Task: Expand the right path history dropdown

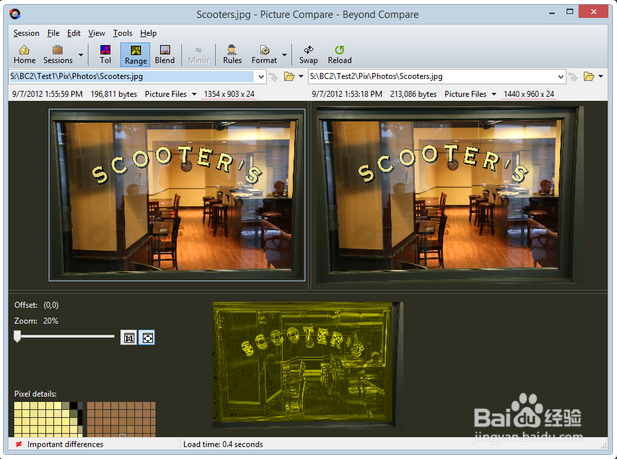Action: point(561,77)
